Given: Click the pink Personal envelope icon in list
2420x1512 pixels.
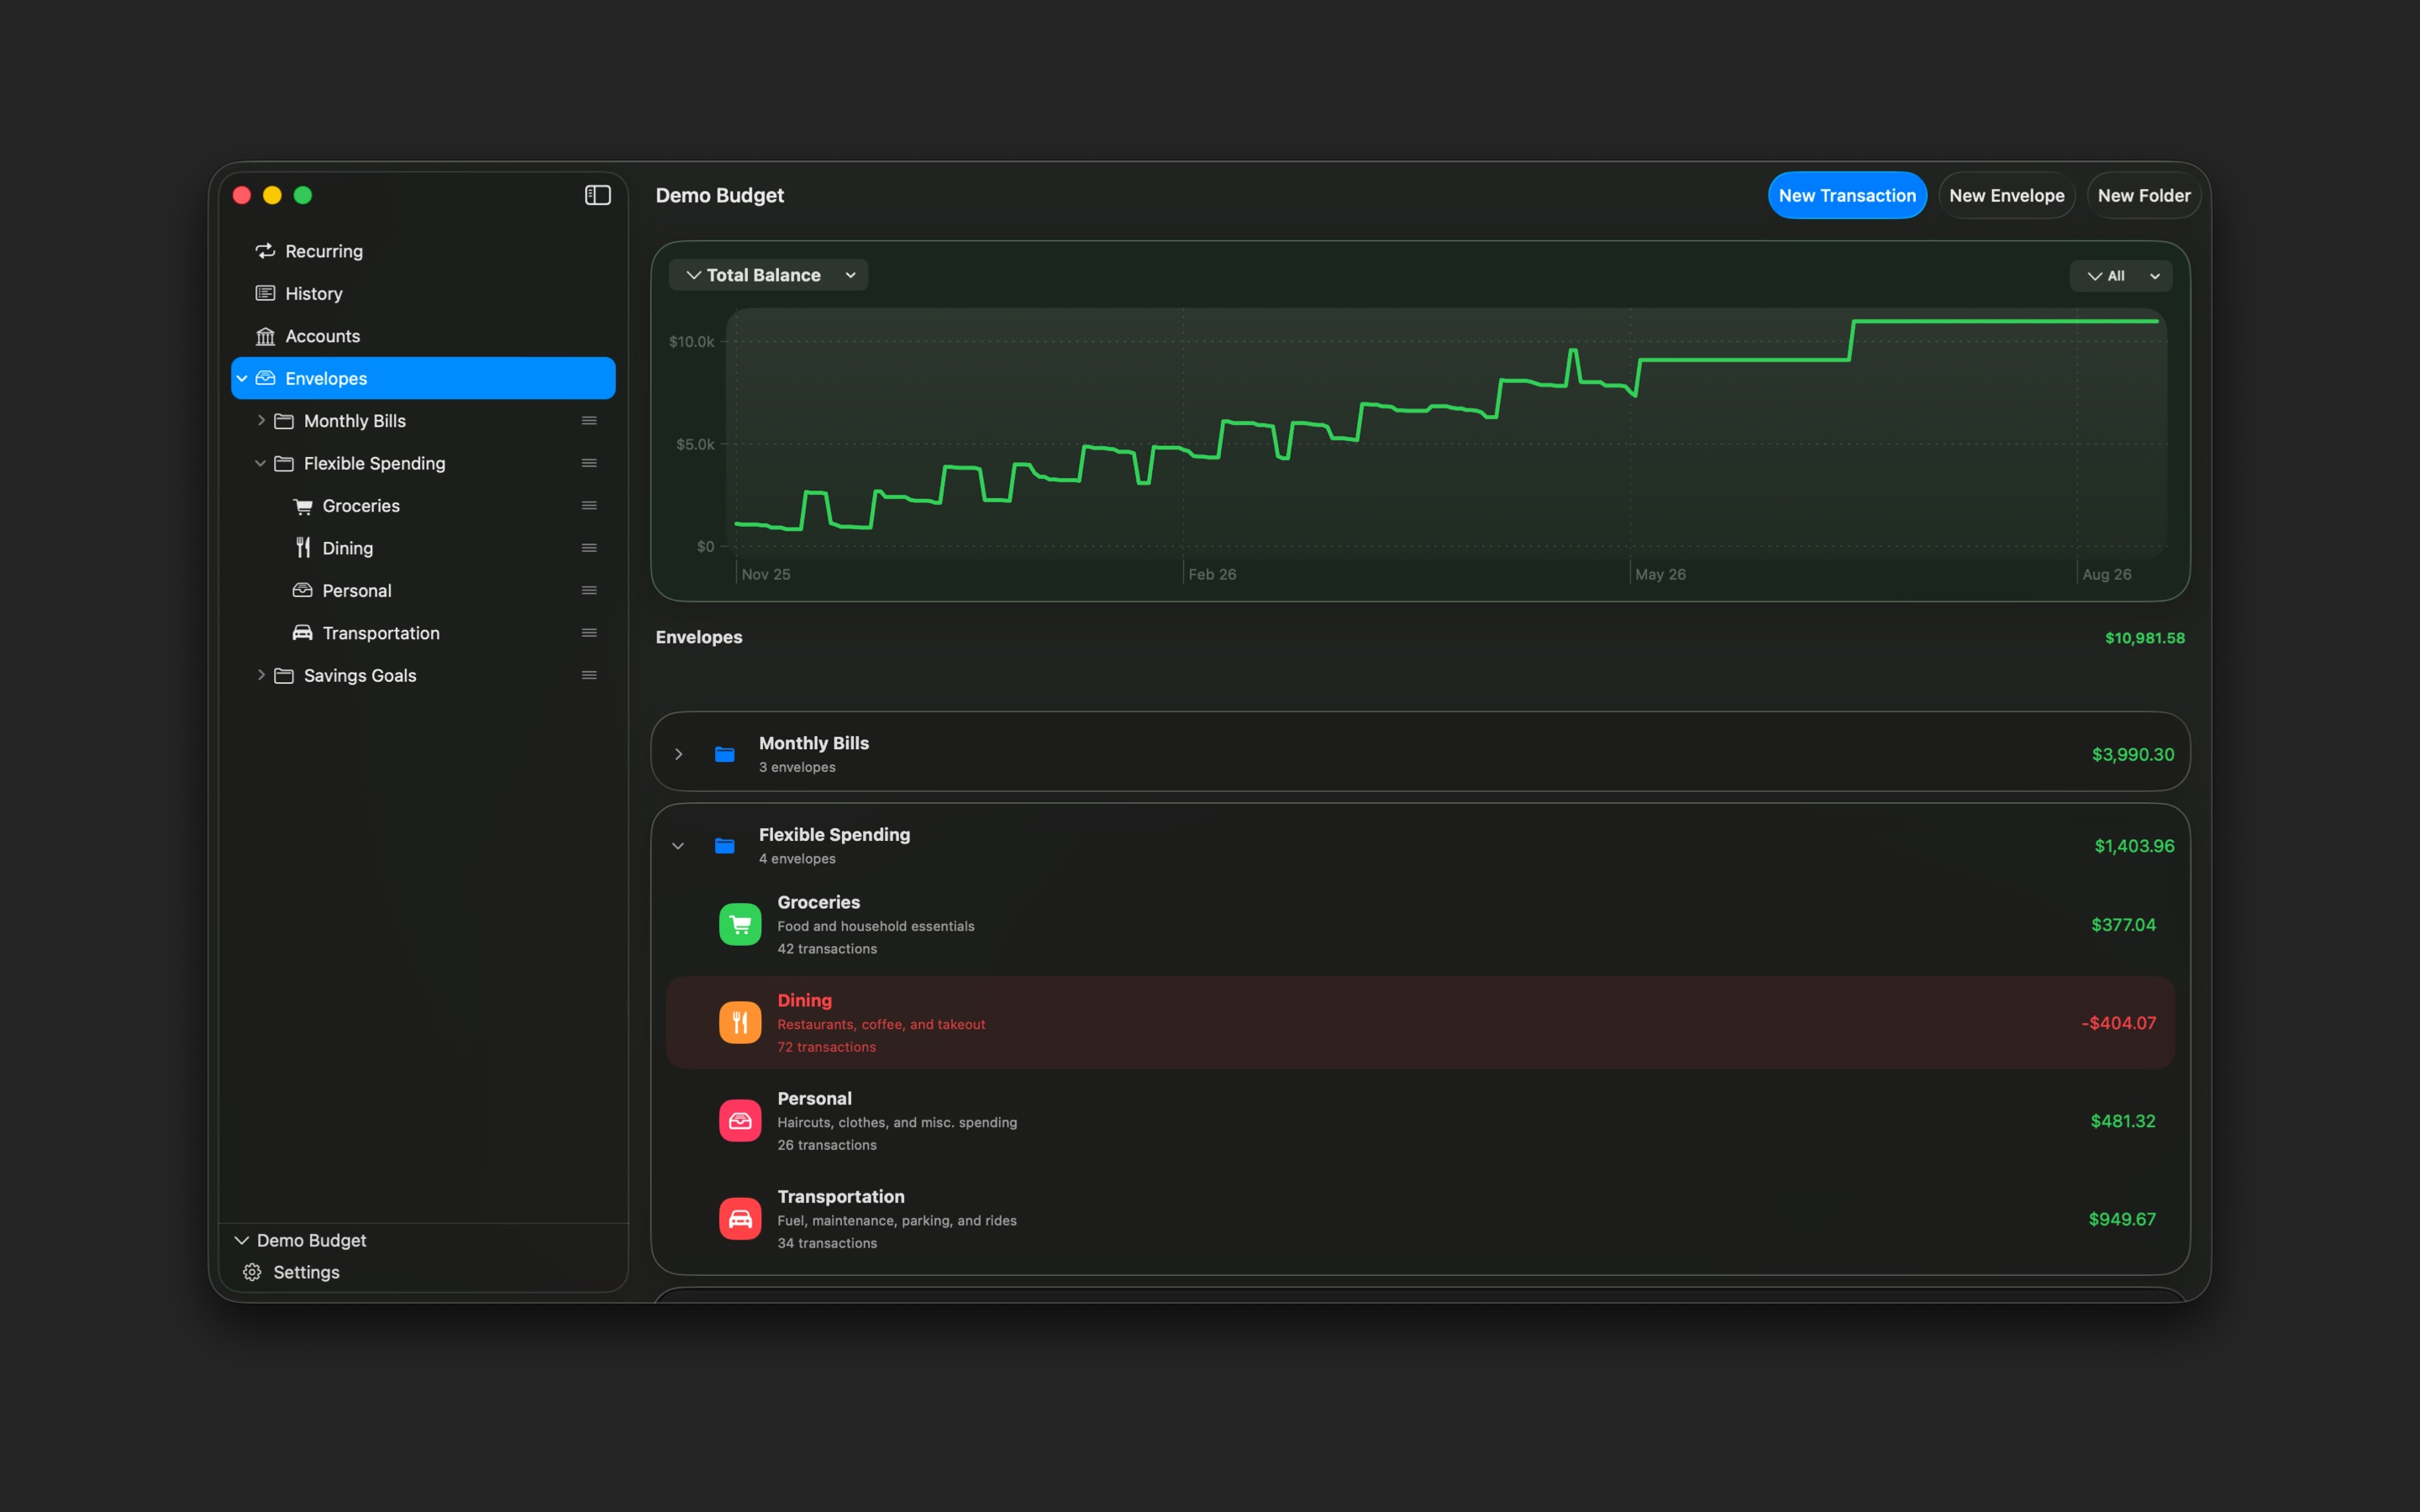Looking at the screenshot, I should [x=740, y=1120].
